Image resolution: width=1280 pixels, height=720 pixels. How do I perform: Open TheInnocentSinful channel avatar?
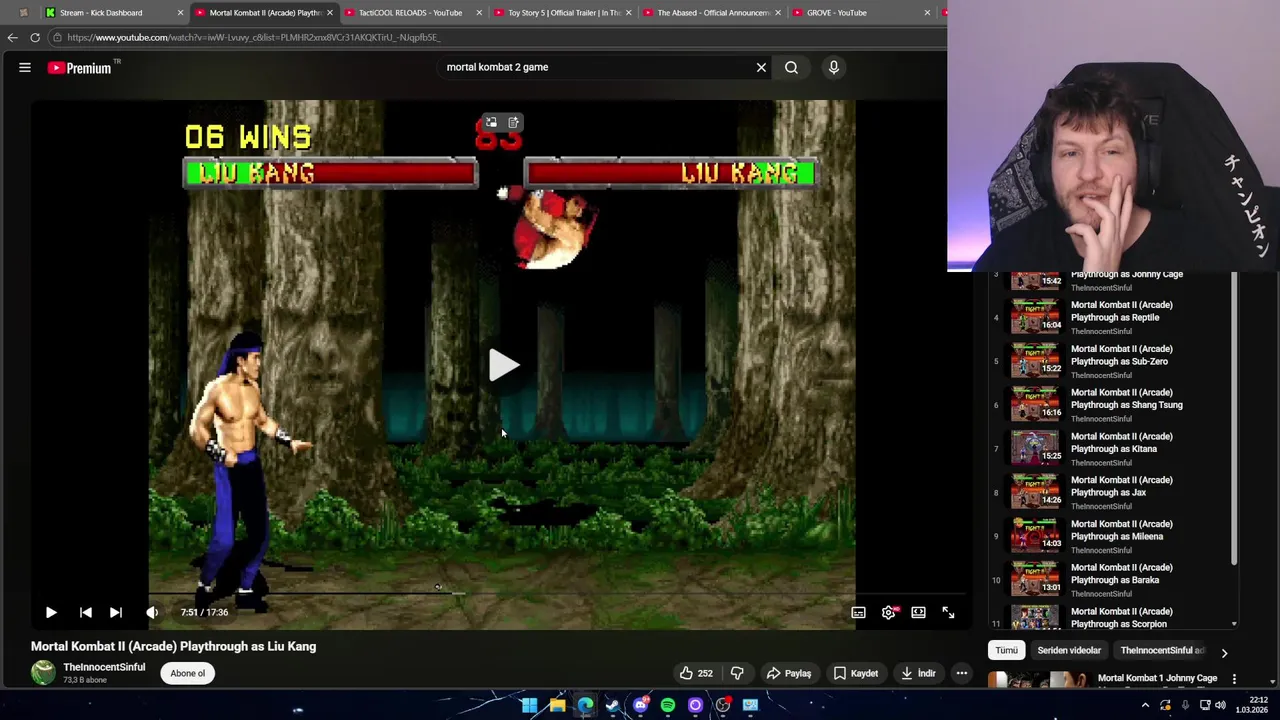43,673
